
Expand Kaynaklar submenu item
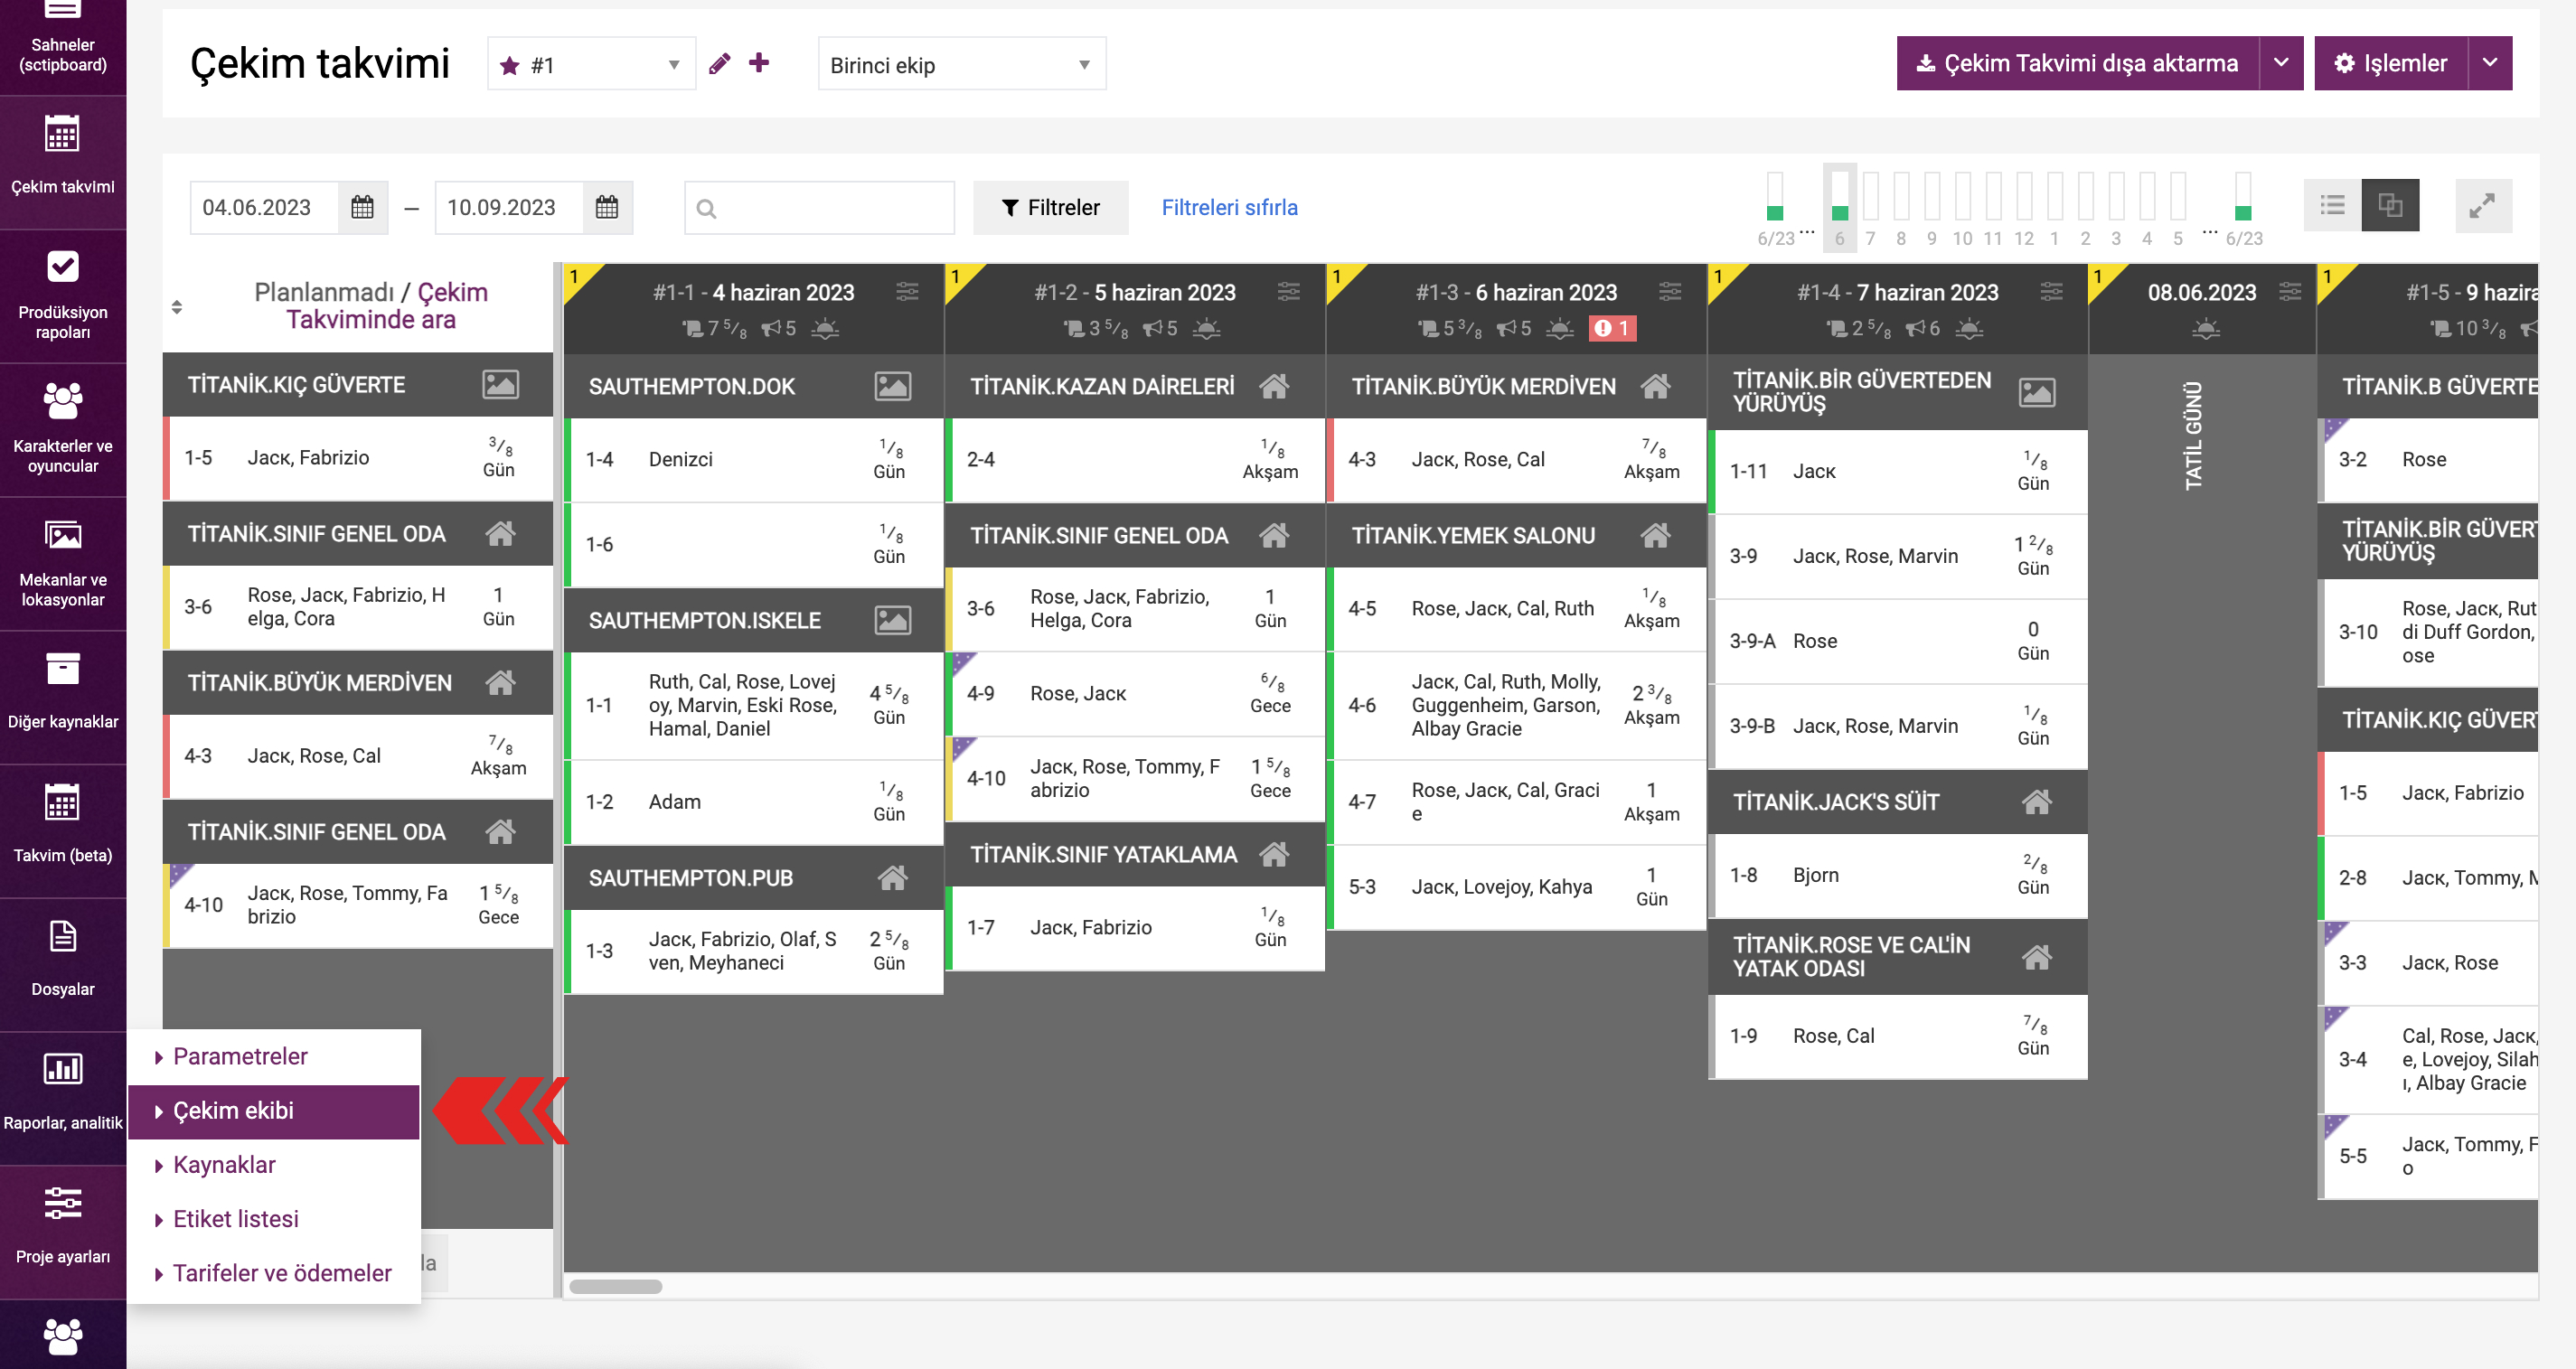tap(274, 1165)
